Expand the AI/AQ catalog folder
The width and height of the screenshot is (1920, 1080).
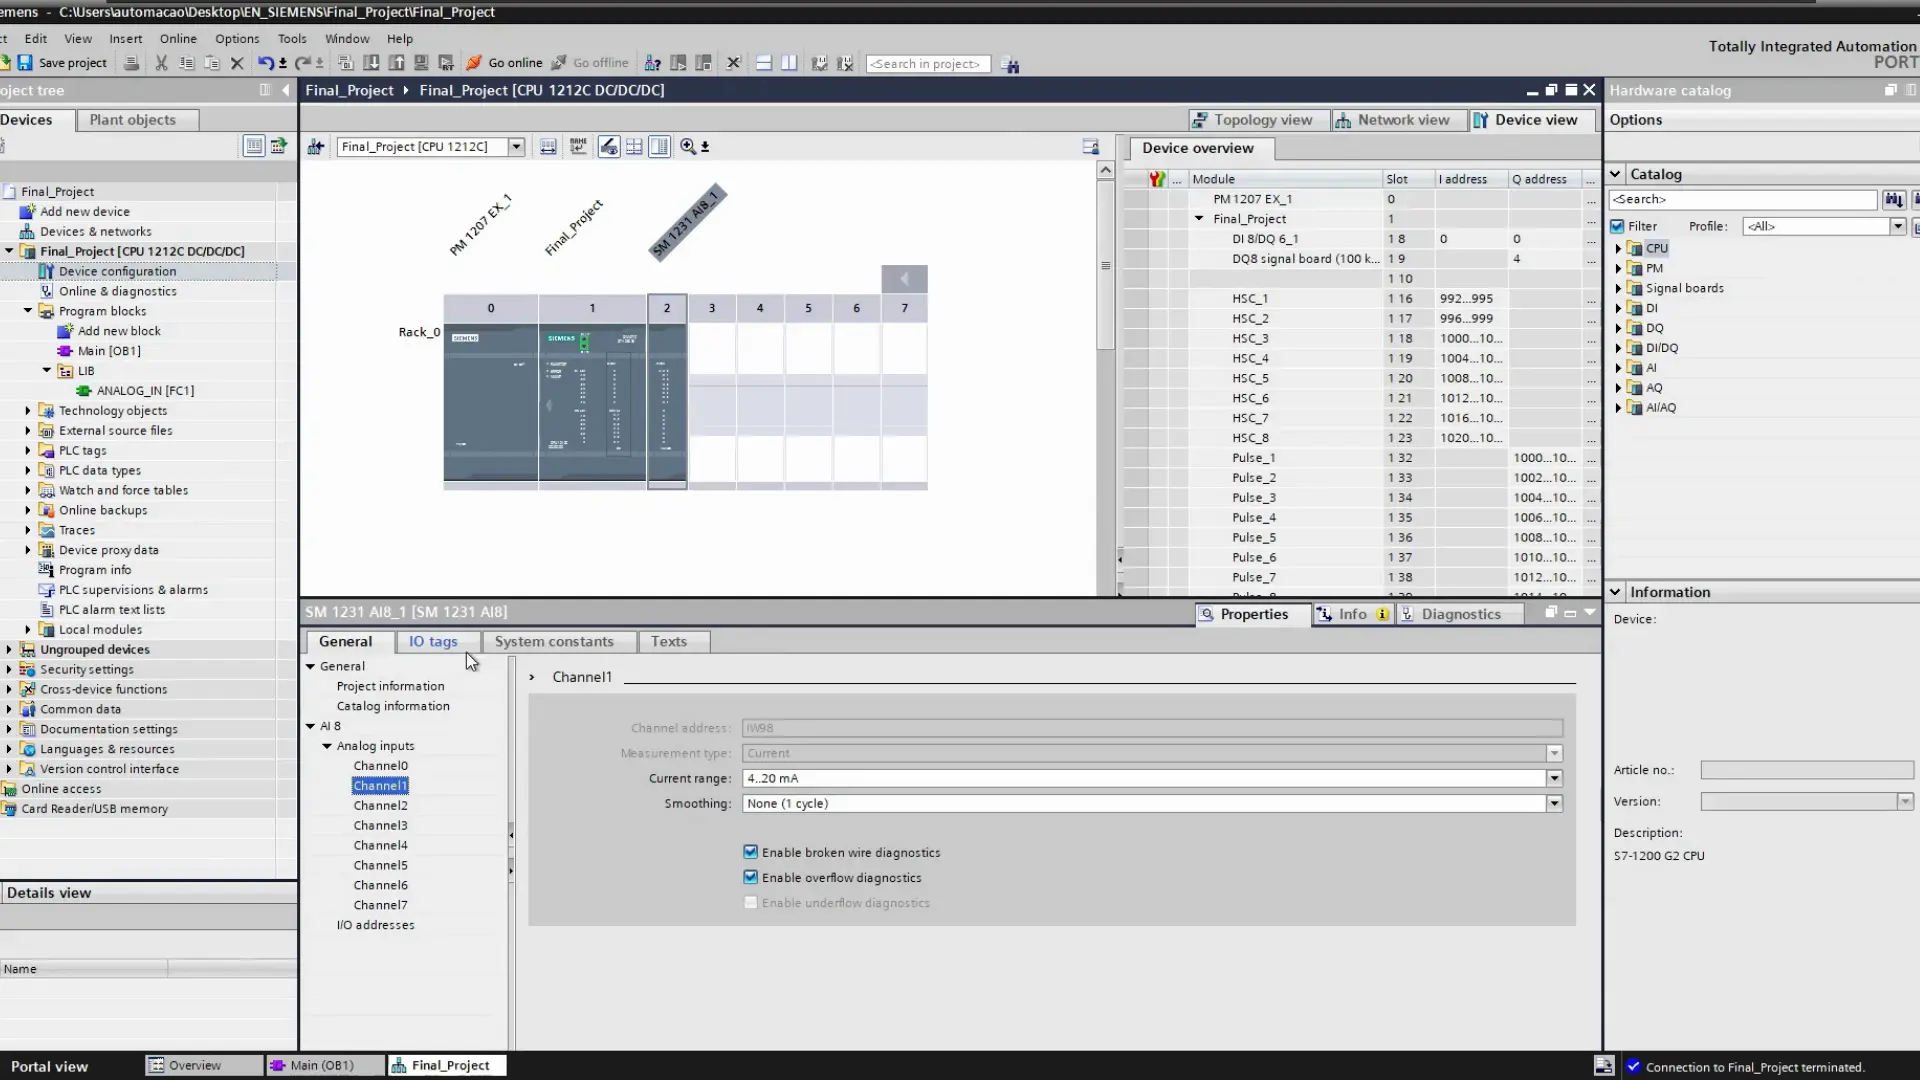(x=1618, y=407)
